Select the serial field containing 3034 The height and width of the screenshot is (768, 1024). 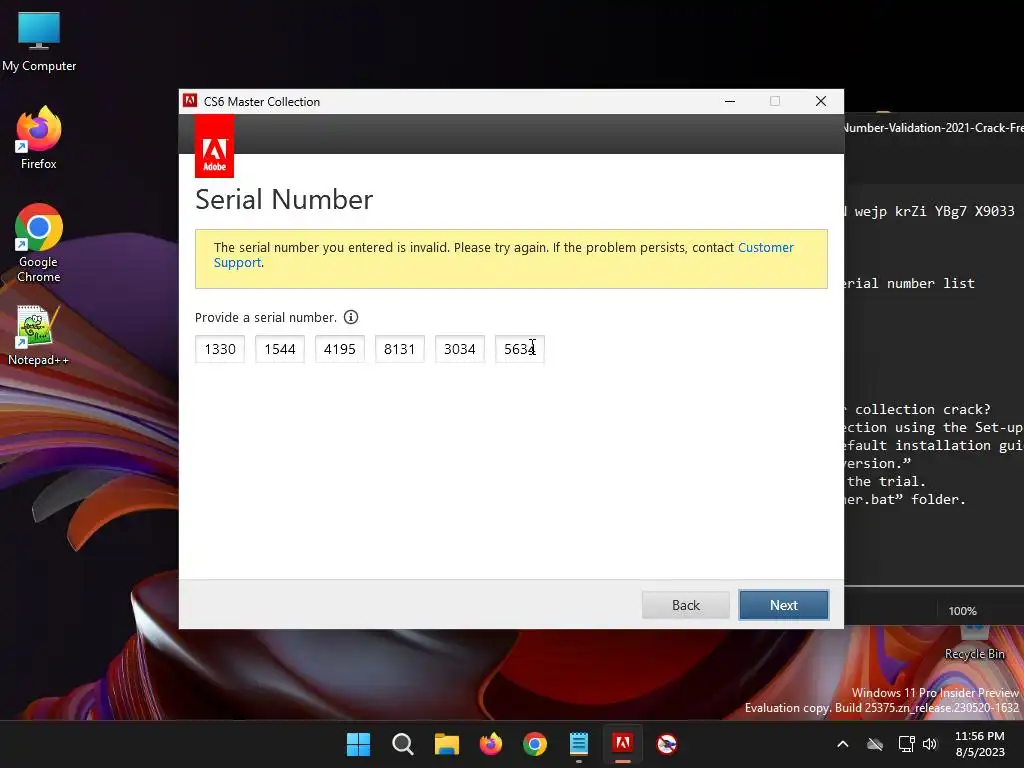click(x=460, y=349)
